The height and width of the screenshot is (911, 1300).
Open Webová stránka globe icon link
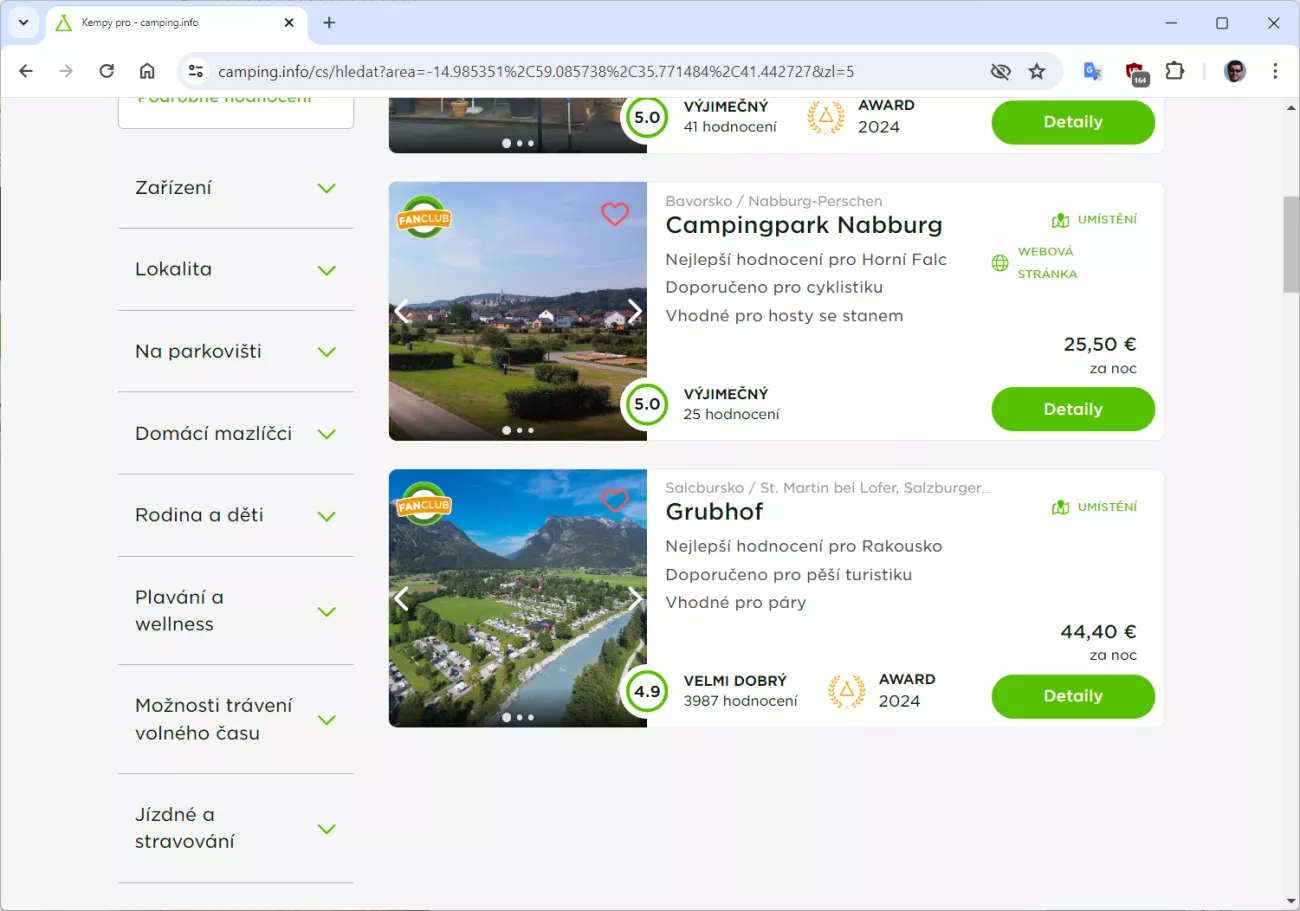pyautogui.click(x=999, y=263)
